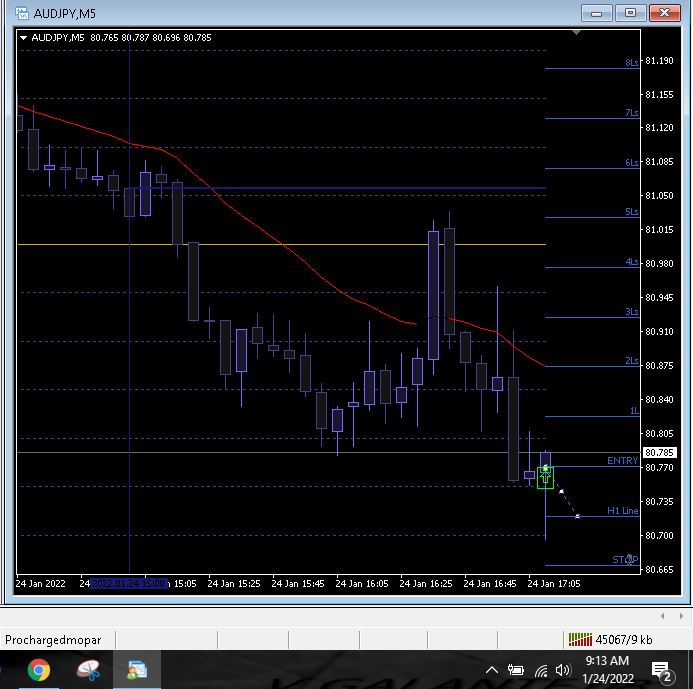Select the 3Ls level label
The width and height of the screenshot is (693, 689).
632,311
